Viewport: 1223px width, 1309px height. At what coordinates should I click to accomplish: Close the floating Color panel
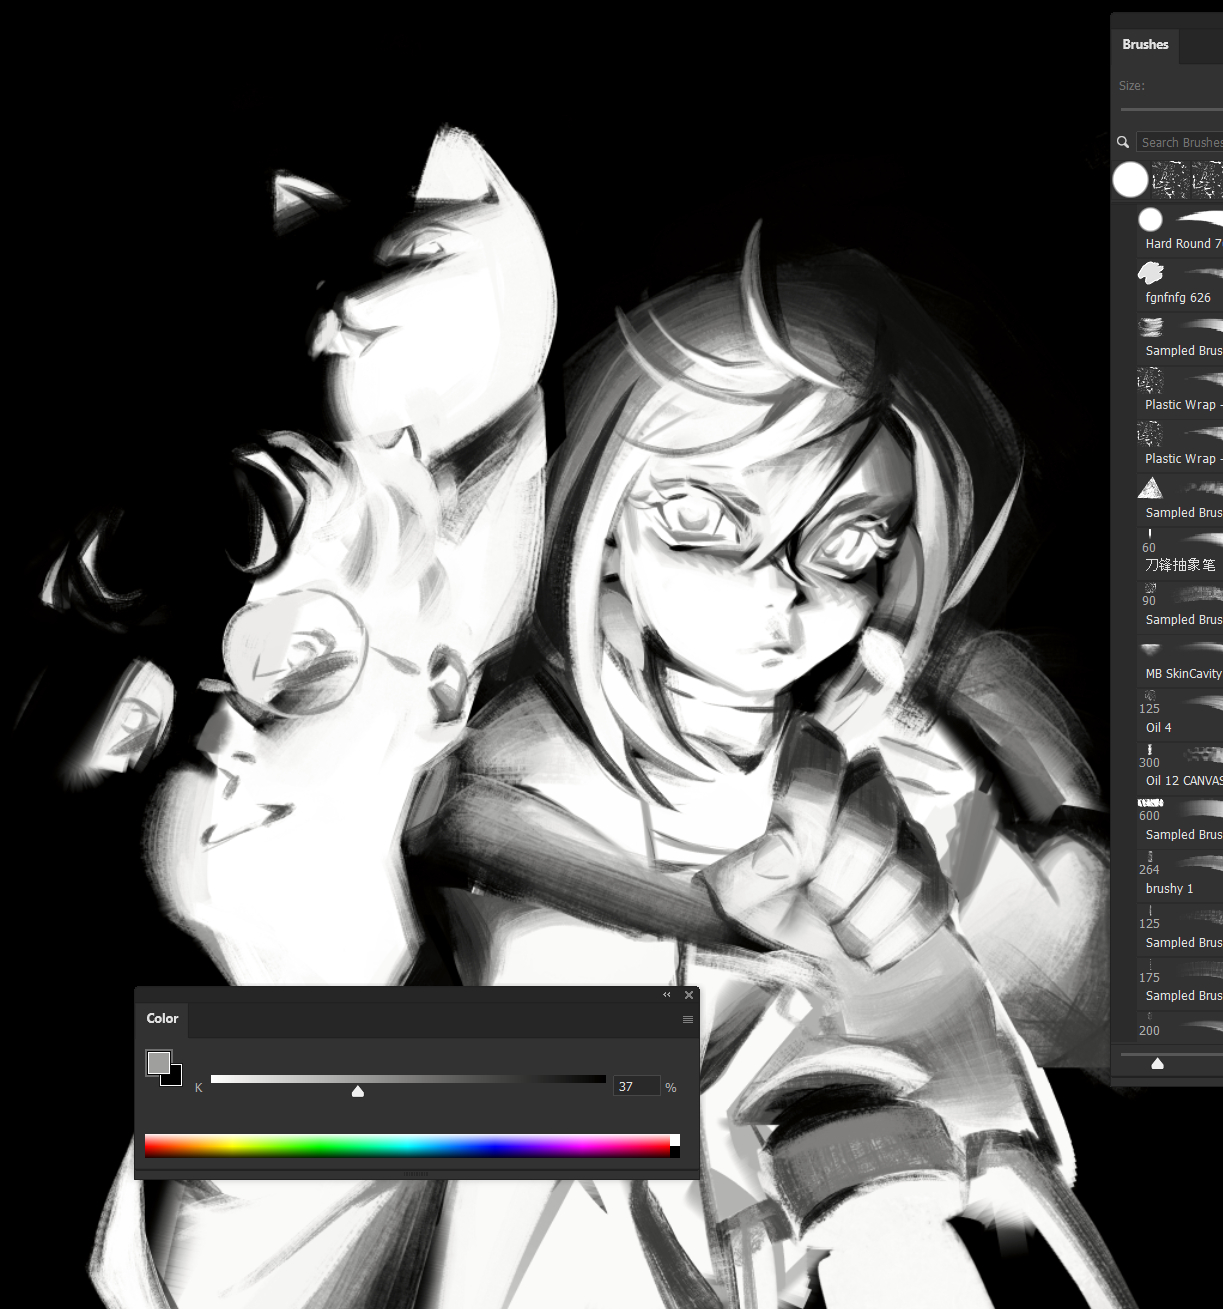coord(688,995)
